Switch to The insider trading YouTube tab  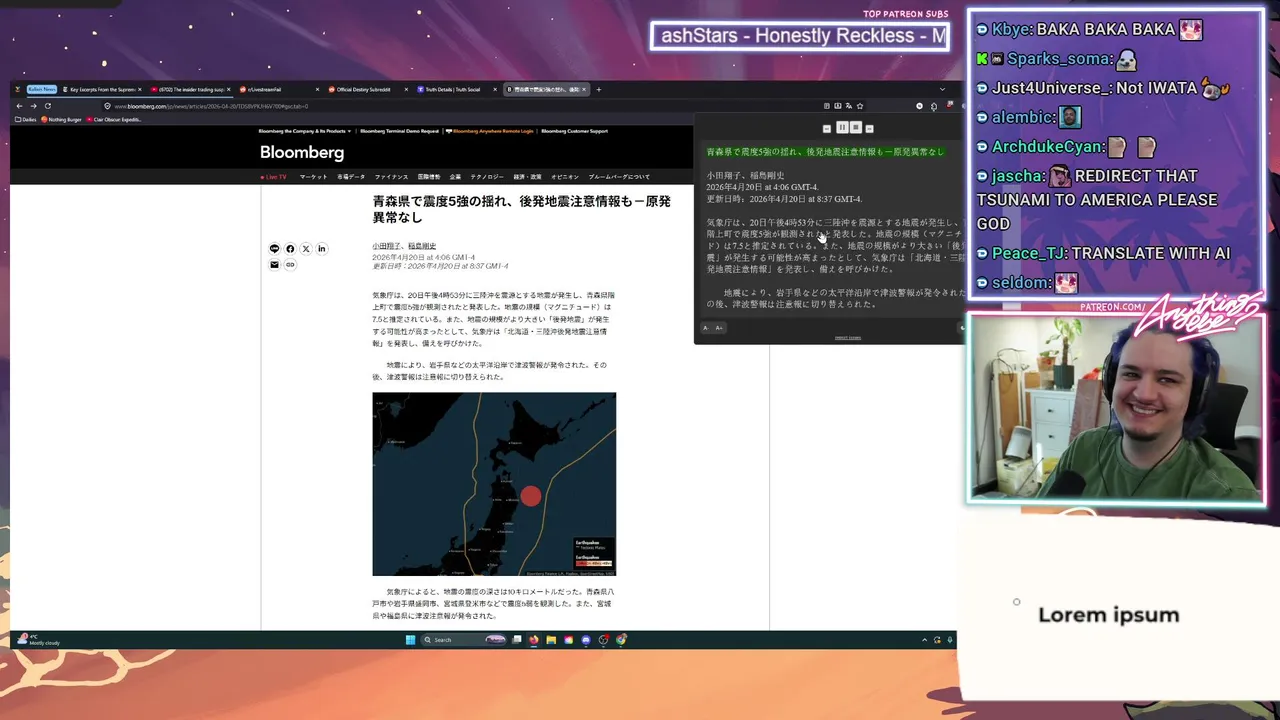click(188, 89)
